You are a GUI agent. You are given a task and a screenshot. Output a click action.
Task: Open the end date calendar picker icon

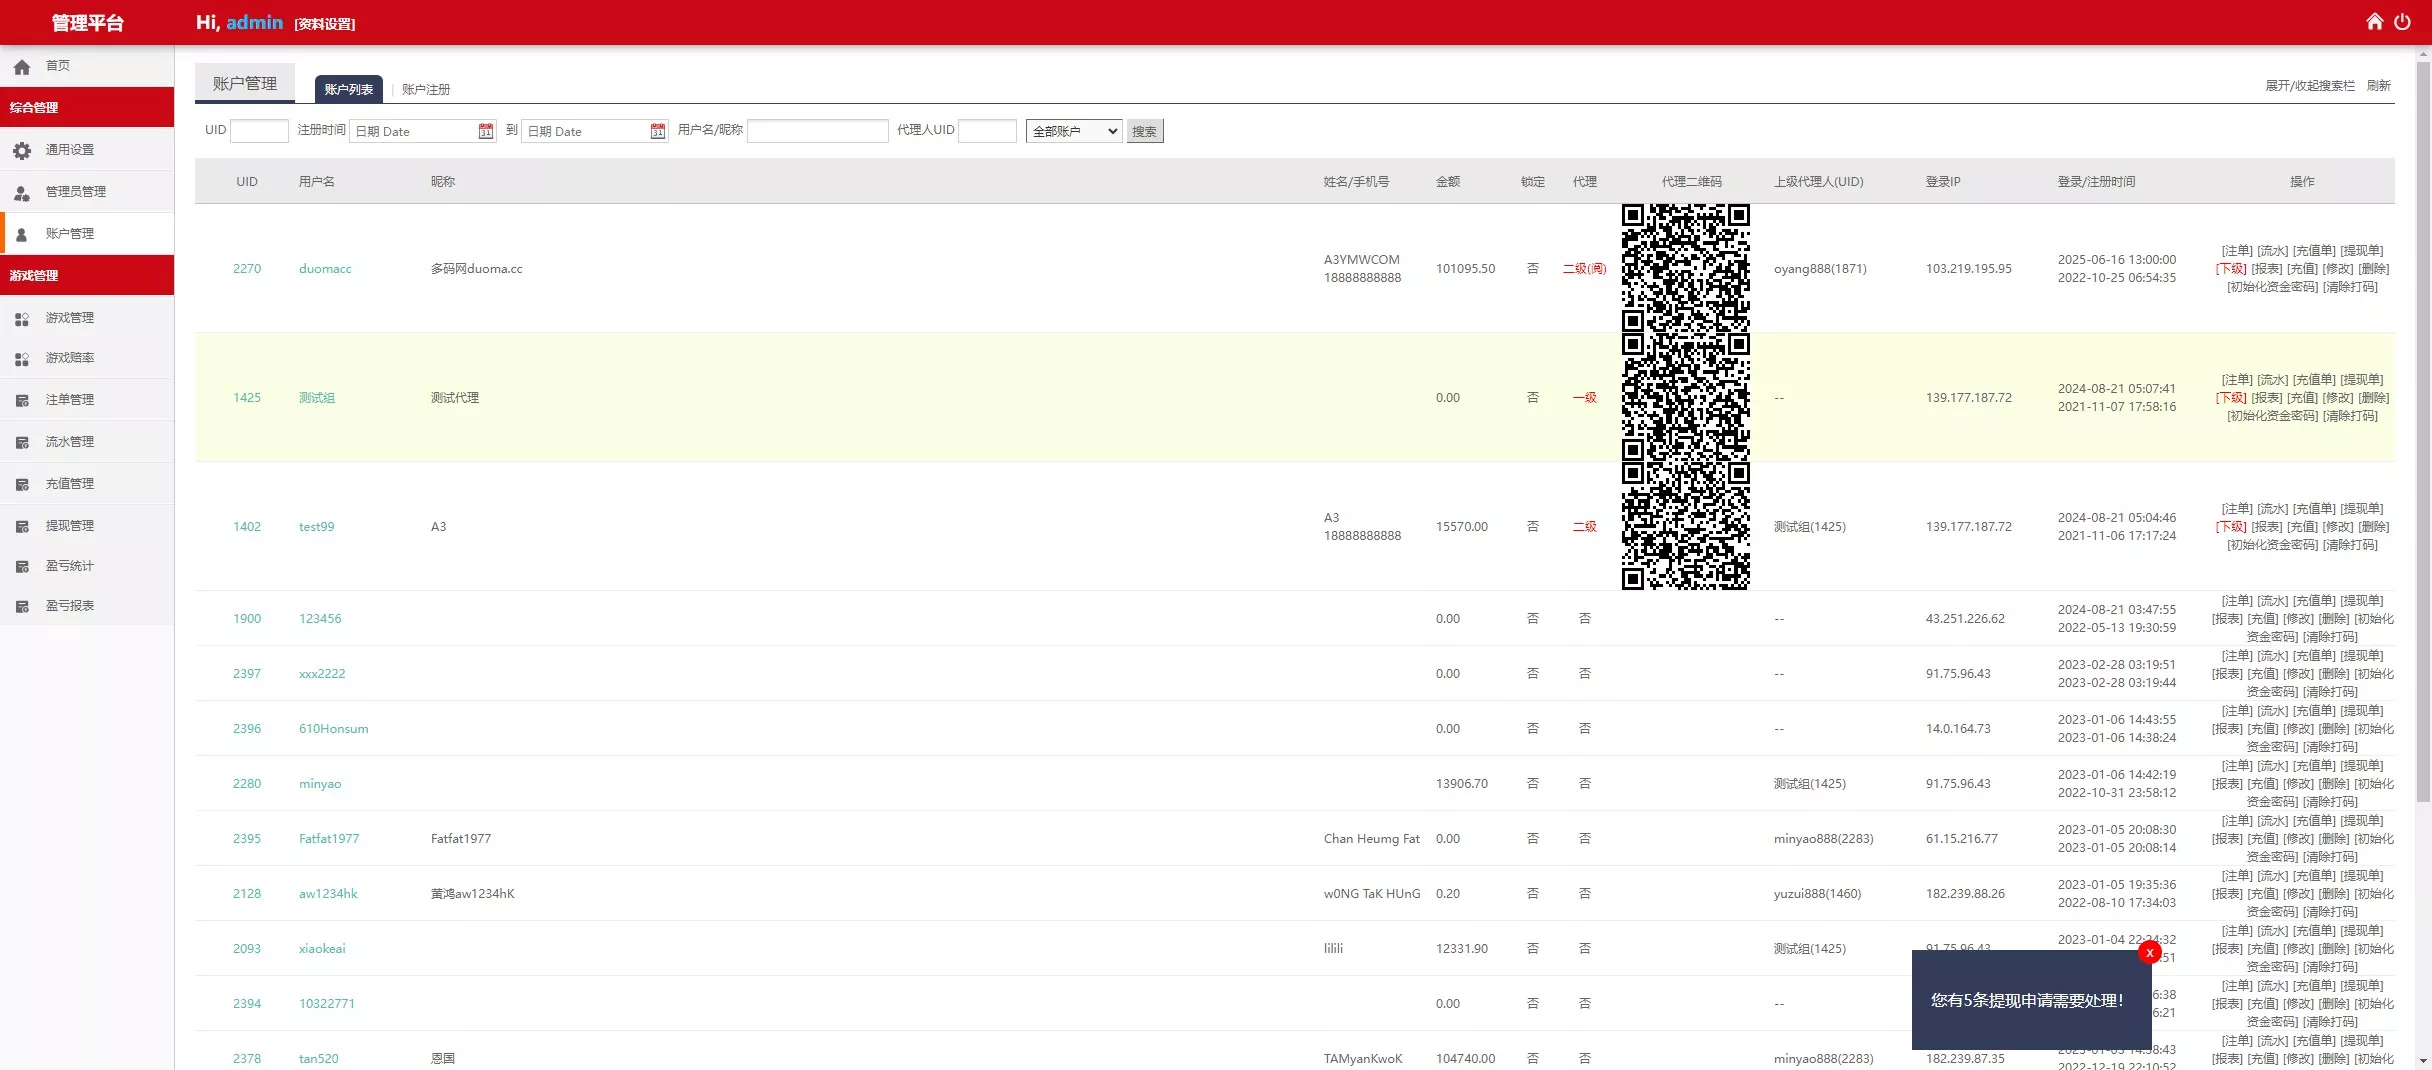(x=657, y=131)
